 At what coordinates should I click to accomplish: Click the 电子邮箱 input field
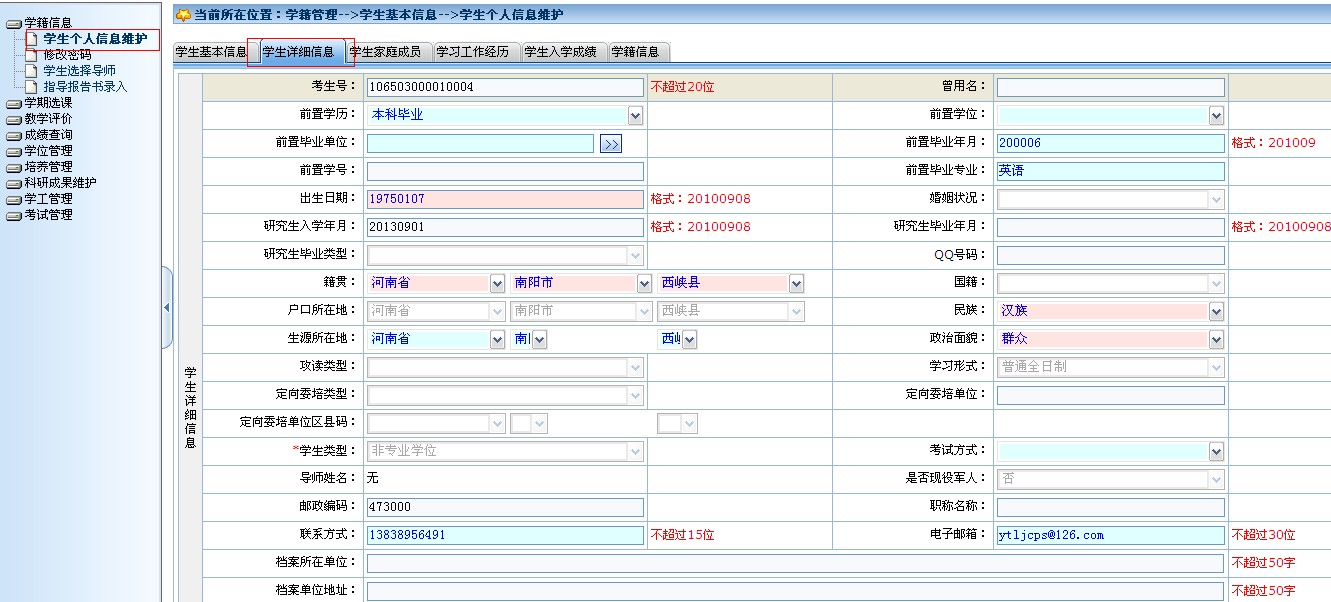click(x=1110, y=535)
